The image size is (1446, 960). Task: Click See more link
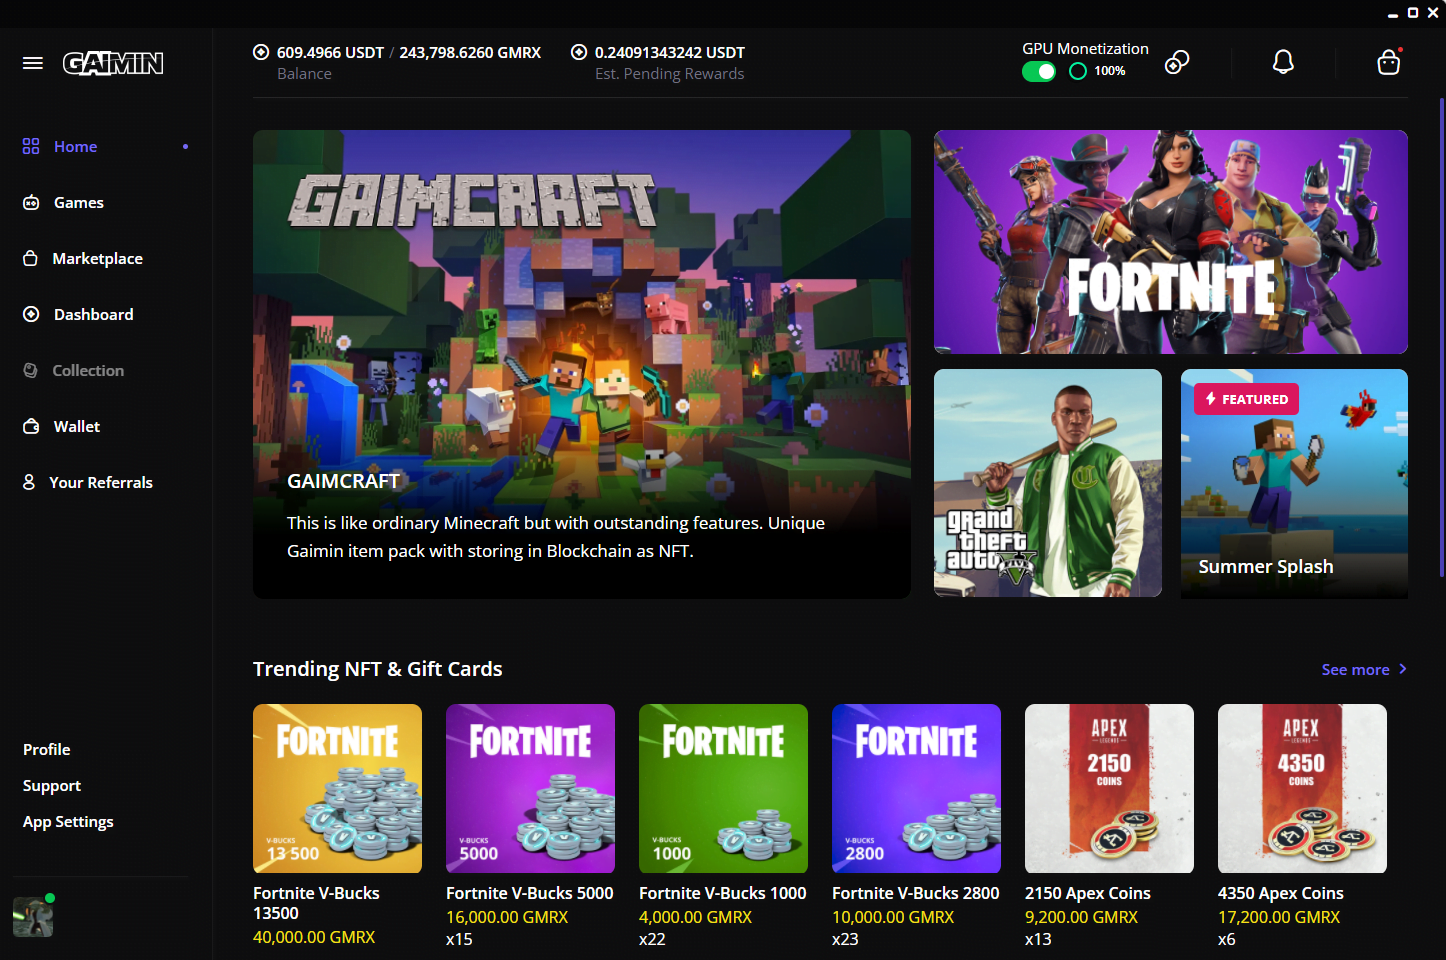1355,669
